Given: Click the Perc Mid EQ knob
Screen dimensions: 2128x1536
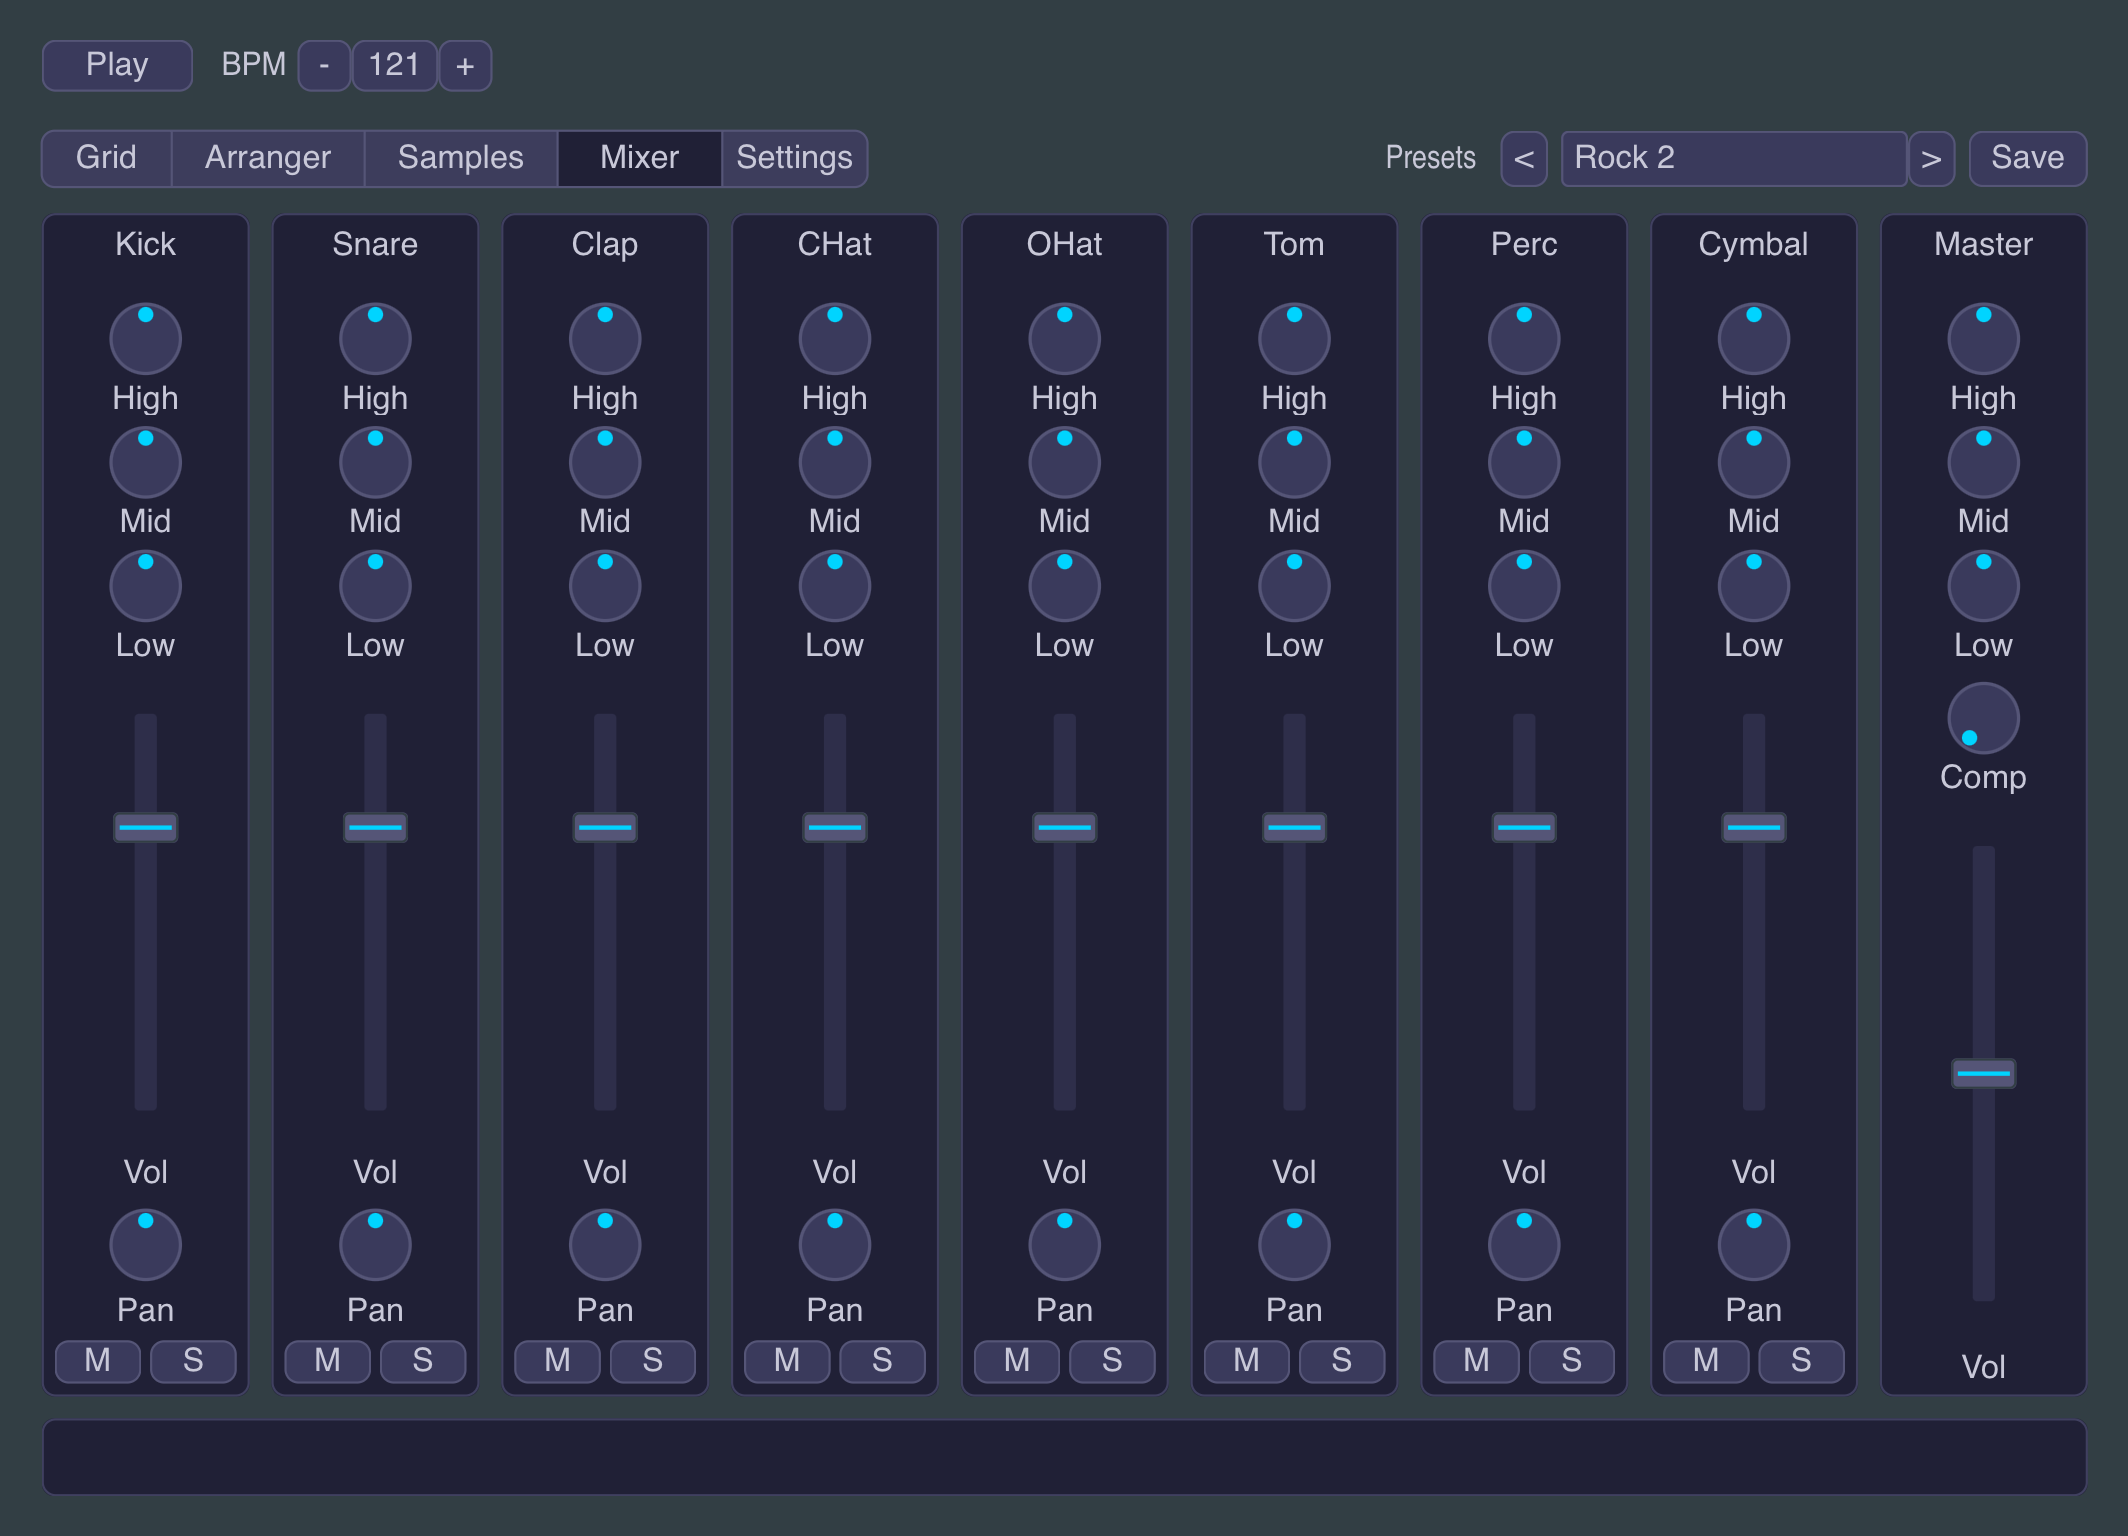Looking at the screenshot, I should point(1524,462).
